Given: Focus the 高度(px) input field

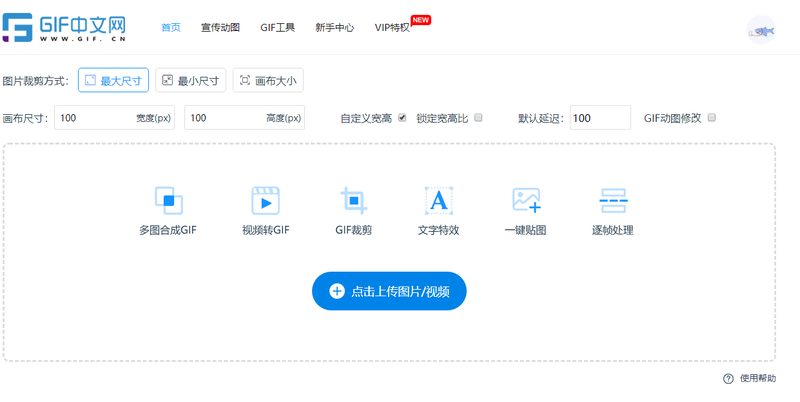Looking at the screenshot, I should pyautogui.click(x=244, y=117).
